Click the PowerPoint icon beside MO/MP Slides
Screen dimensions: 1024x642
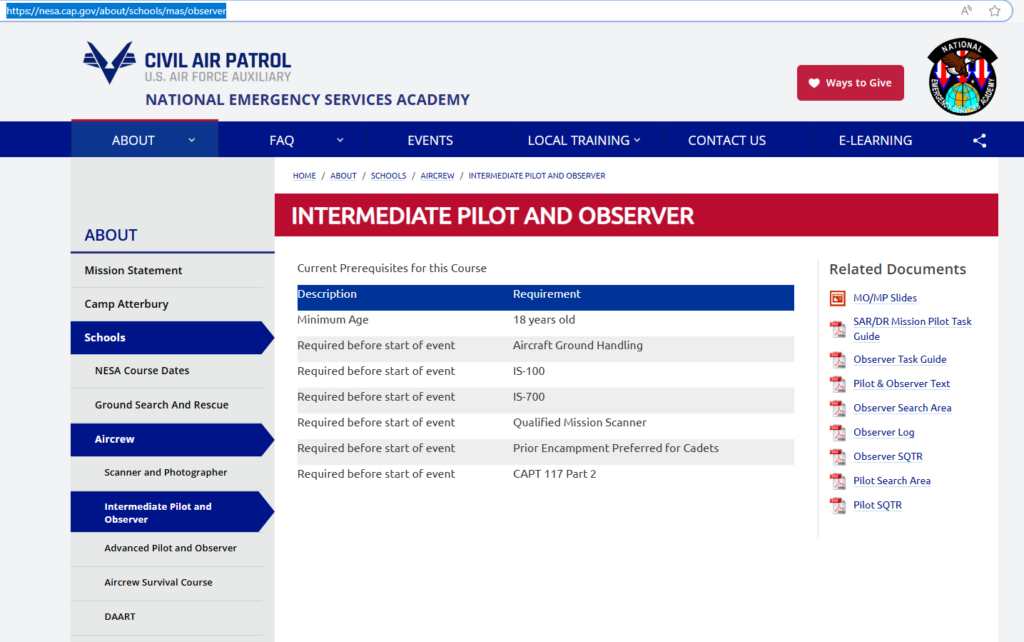(838, 298)
